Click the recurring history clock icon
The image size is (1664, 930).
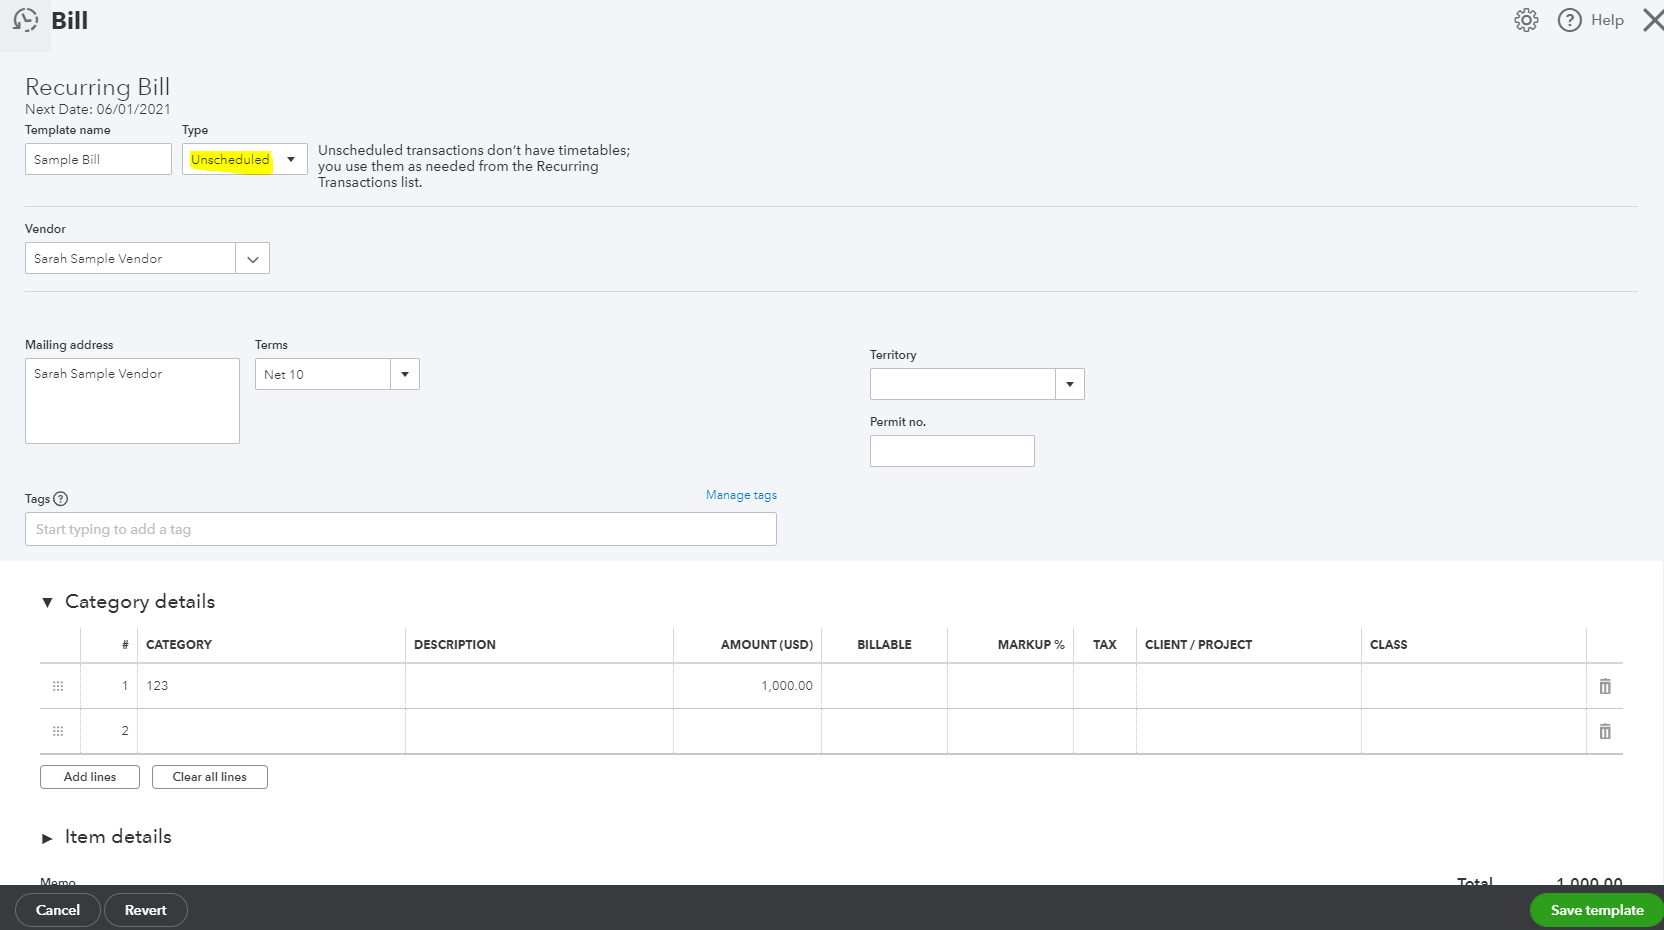click(25, 20)
